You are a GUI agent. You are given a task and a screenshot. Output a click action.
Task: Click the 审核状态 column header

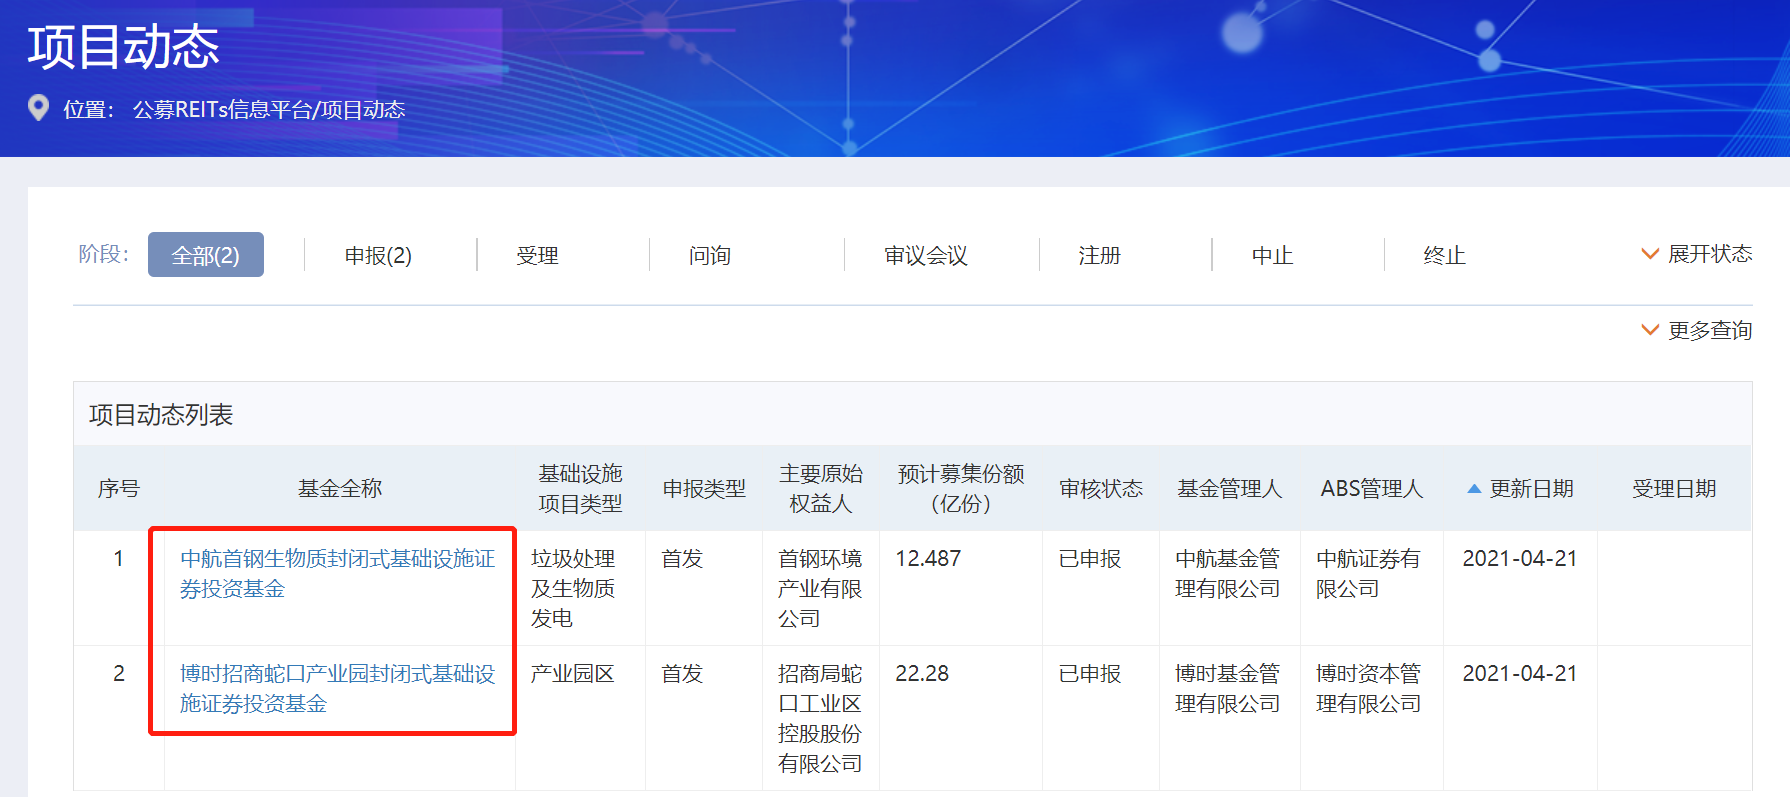[1101, 489]
